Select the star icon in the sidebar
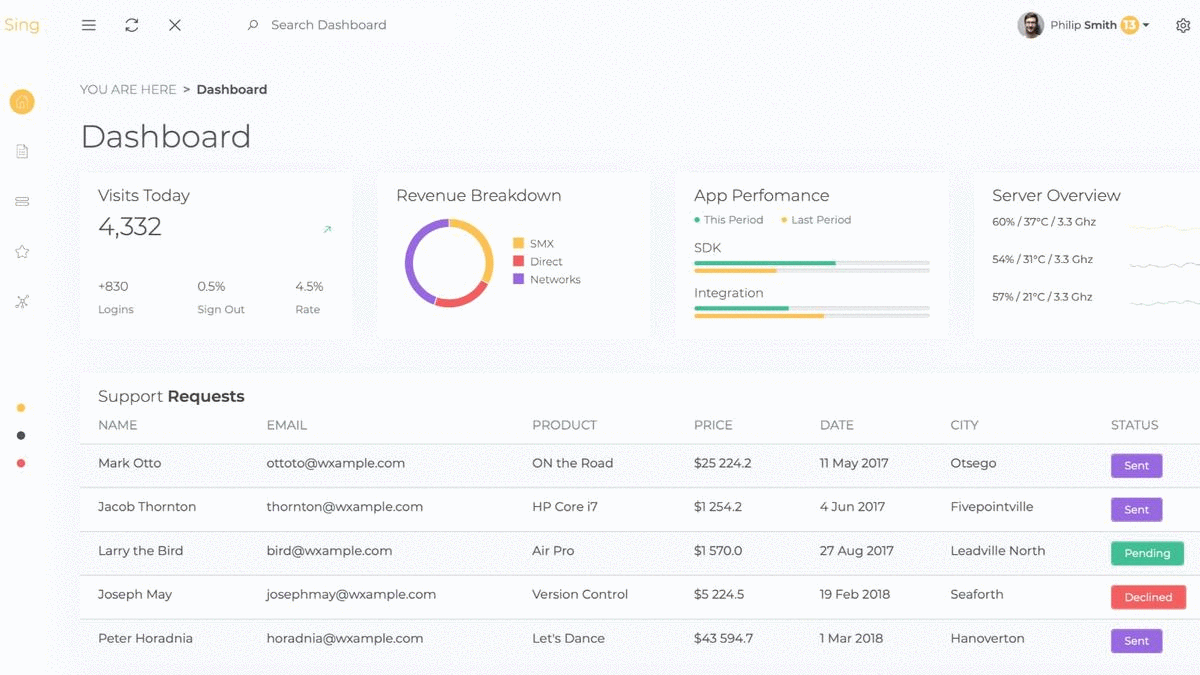 (x=21, y=251)
